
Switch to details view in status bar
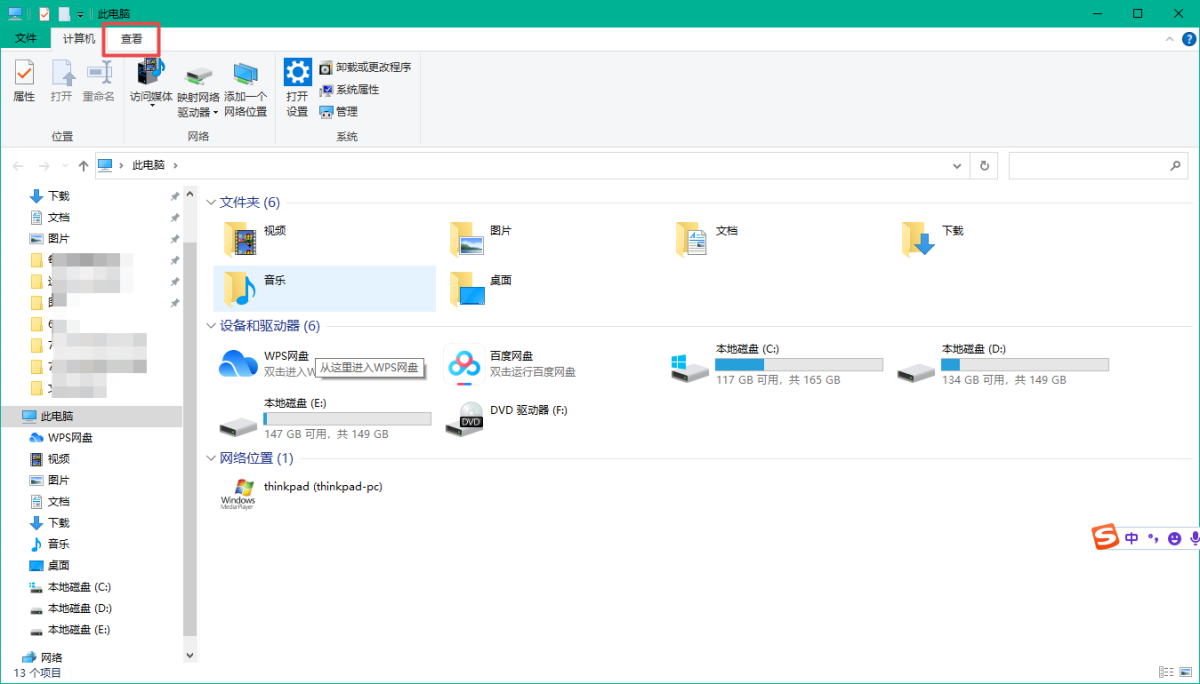[1165, 672]
